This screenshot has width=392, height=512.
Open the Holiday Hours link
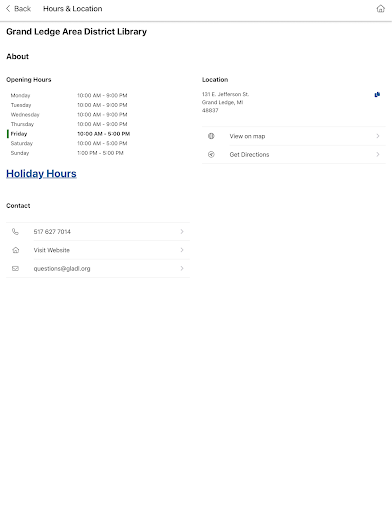point(41,174)
